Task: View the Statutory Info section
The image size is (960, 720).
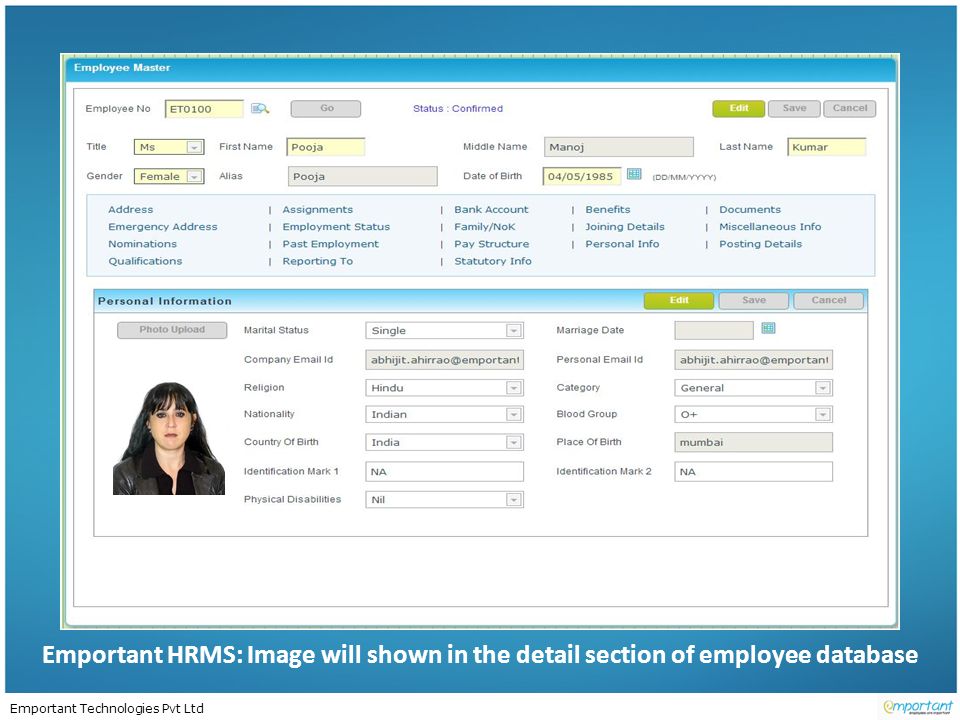Action: [x=493, y=261]
